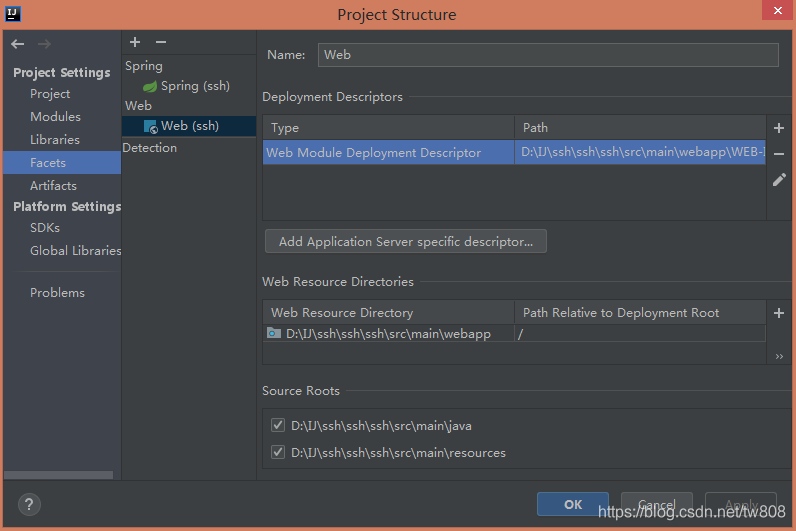Open the Modules settings section
796x531 pixels.
(x=55, y=117)
